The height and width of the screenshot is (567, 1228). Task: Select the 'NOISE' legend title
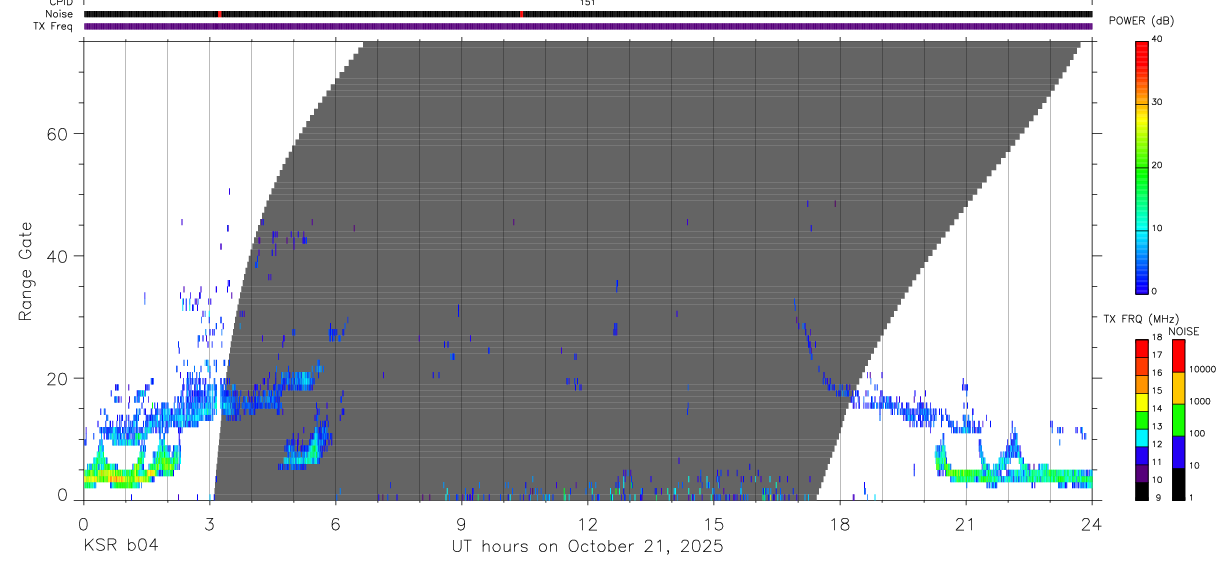click(1183, 331)
